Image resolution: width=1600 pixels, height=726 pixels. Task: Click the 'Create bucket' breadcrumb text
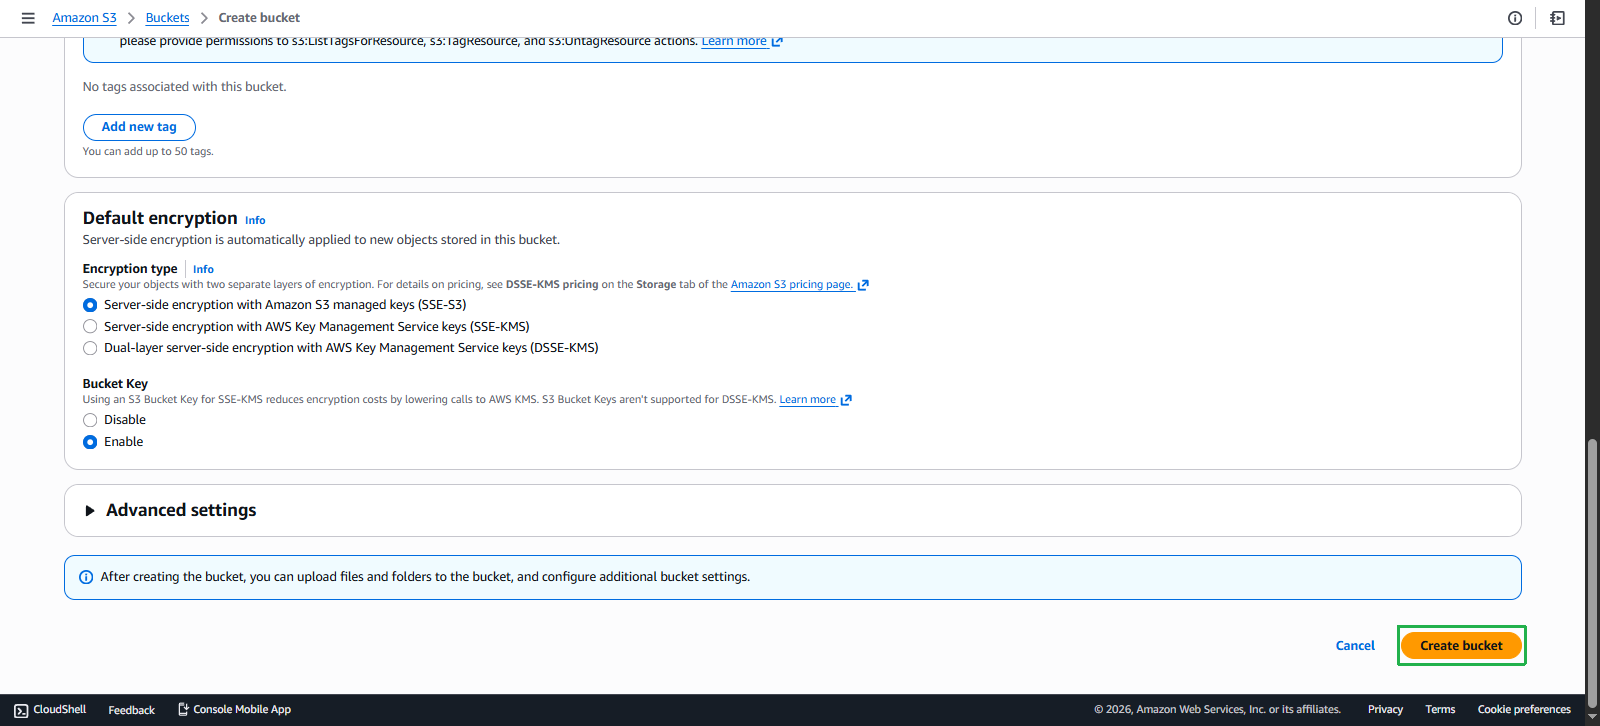[x=259, y=18]
